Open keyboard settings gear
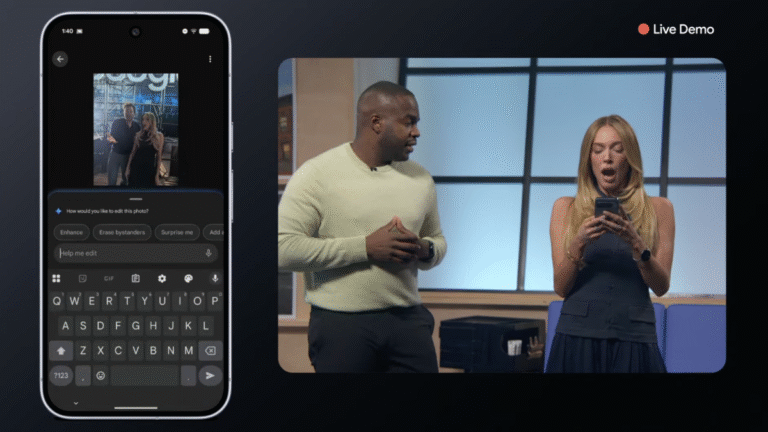768x432 pixels. tap(162, 279)
